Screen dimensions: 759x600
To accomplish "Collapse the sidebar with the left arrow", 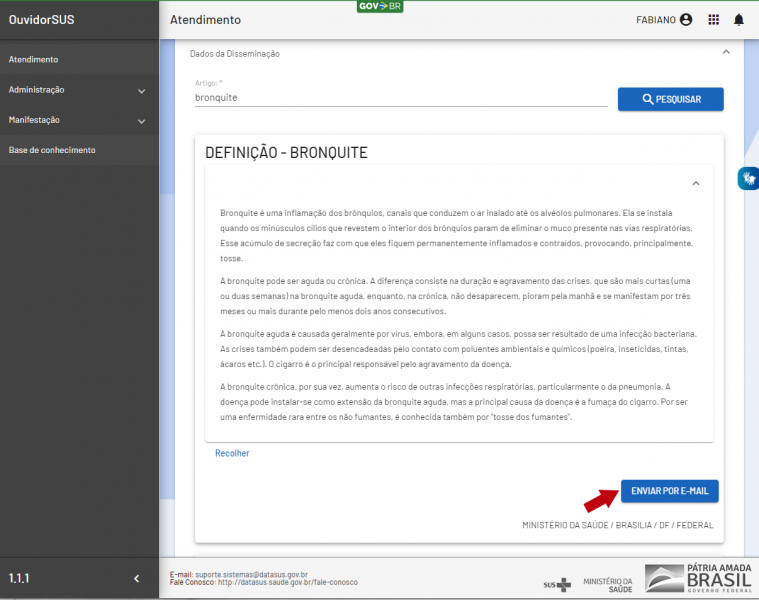I will tap(137, 578).
